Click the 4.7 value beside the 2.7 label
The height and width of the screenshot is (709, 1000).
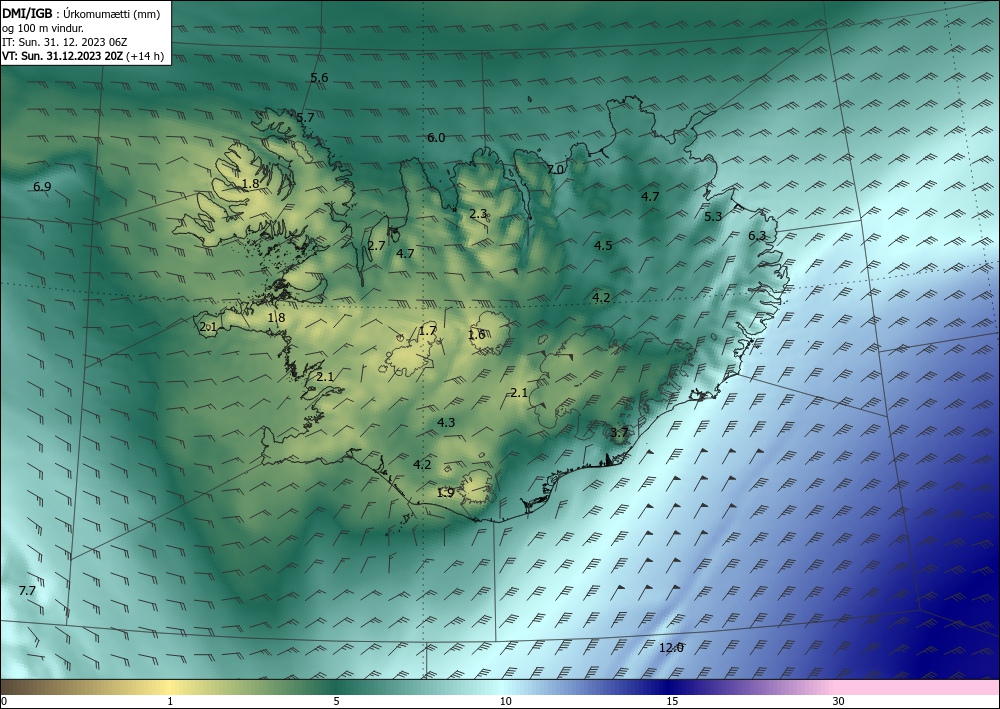405,253
